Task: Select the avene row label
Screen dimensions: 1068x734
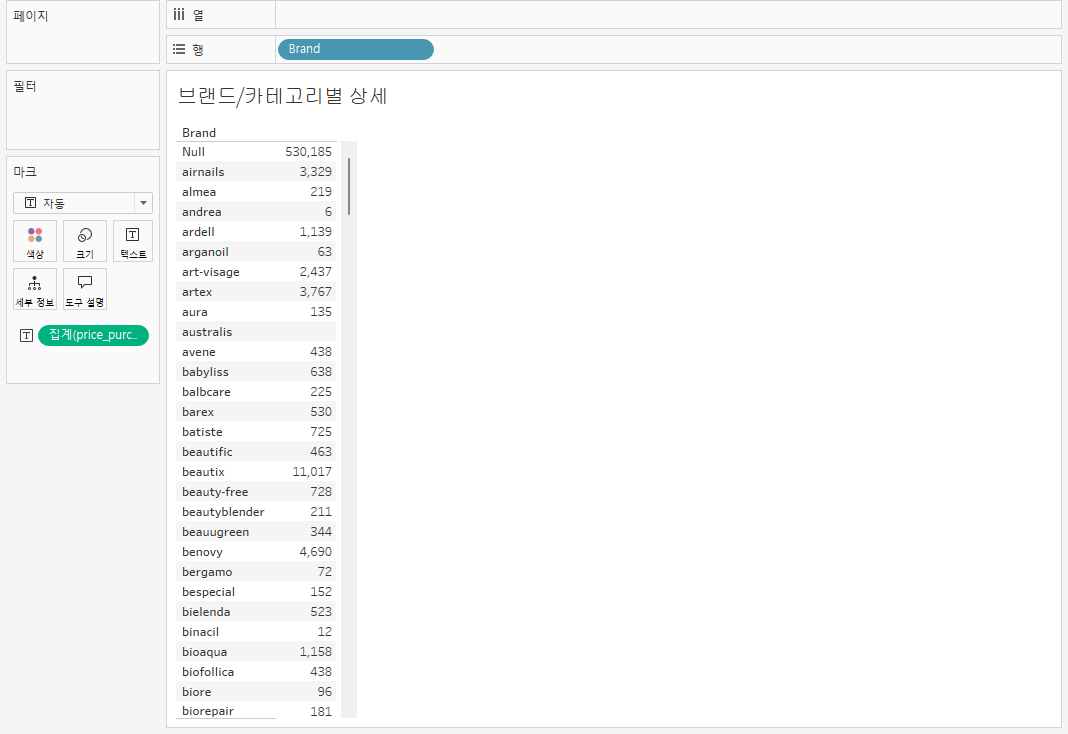Action: [199, 352]
